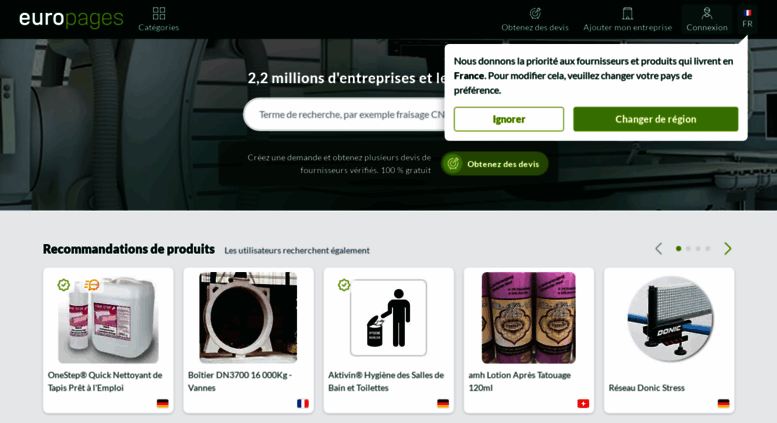Click the German flag on Réseau Donic Stress
777x423 pixels.
[723, 404]
